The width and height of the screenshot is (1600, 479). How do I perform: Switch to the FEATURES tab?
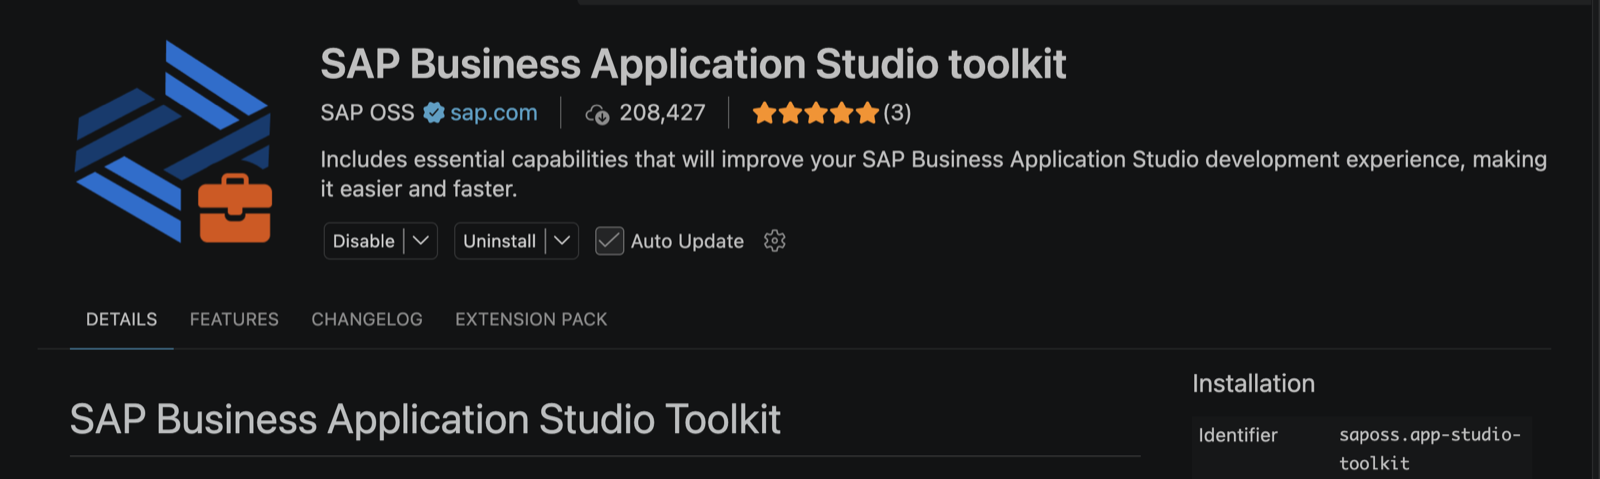point(234,320)
